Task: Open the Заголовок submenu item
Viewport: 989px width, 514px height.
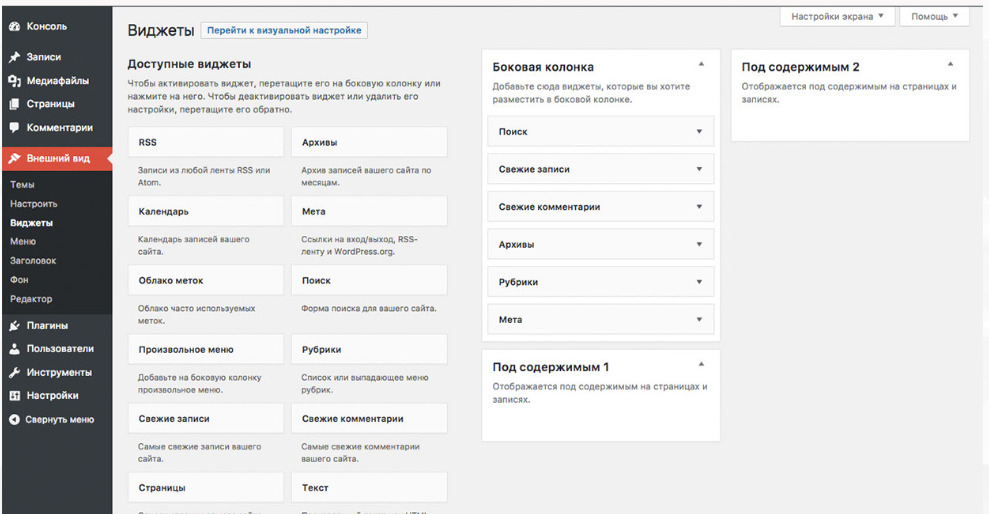Action: 33,260
